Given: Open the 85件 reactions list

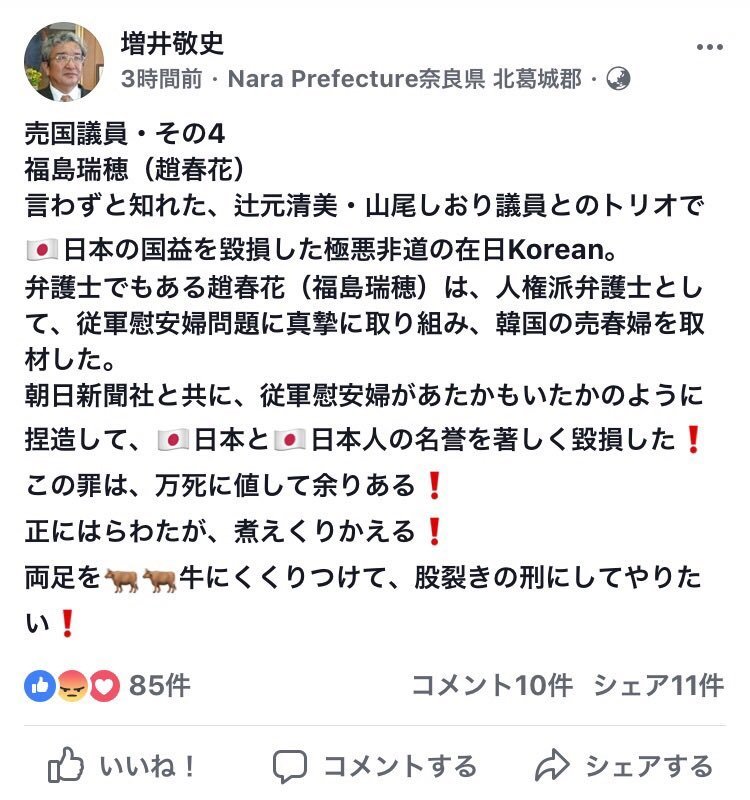Looking at the screenshot, I should pos(159,685).
